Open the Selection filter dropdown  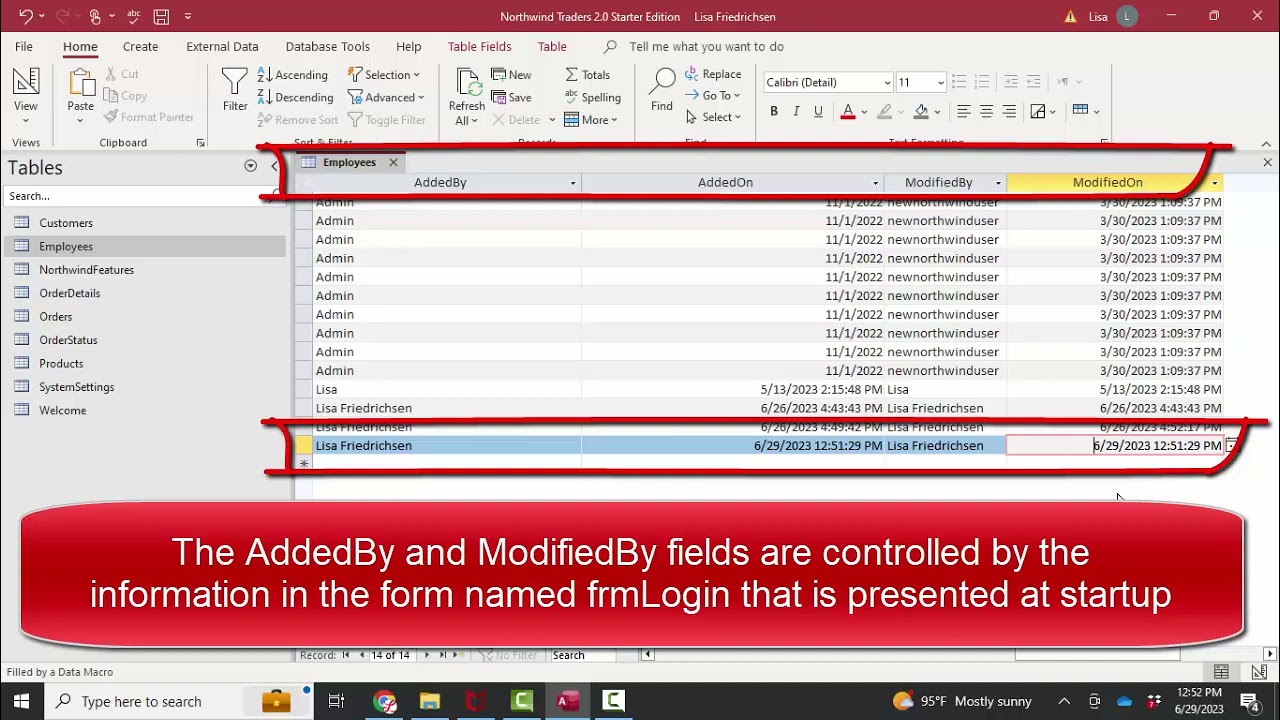[385, 75]
